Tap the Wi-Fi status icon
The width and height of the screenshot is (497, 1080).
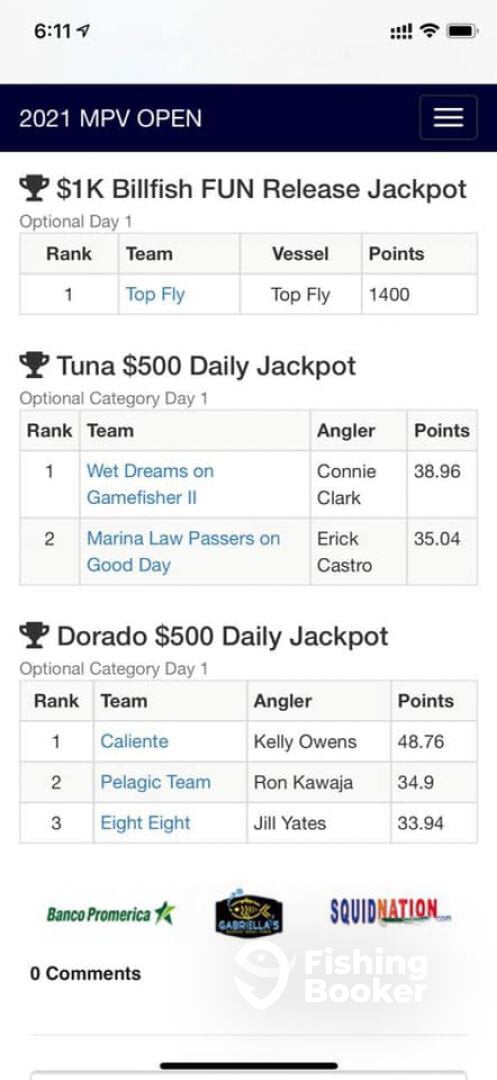[x=430, y=31]
